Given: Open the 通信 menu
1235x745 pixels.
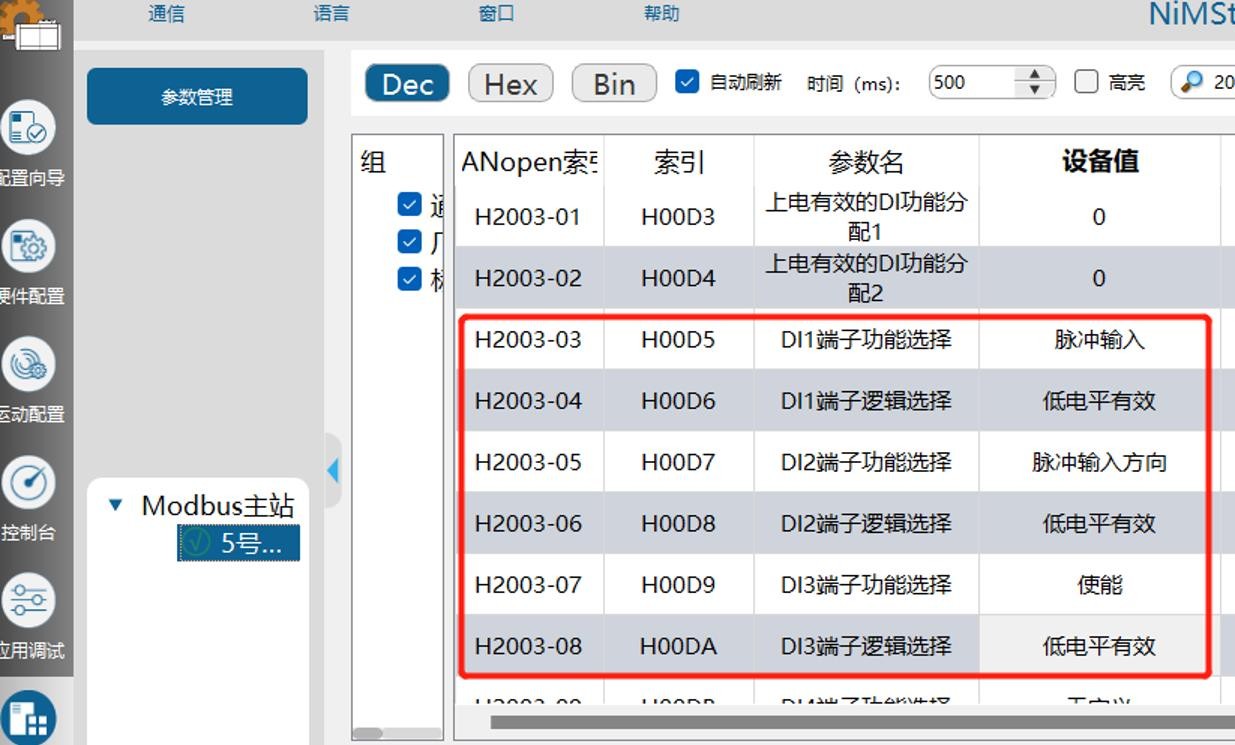Looking at the screenshot, I should pos(166,13).
